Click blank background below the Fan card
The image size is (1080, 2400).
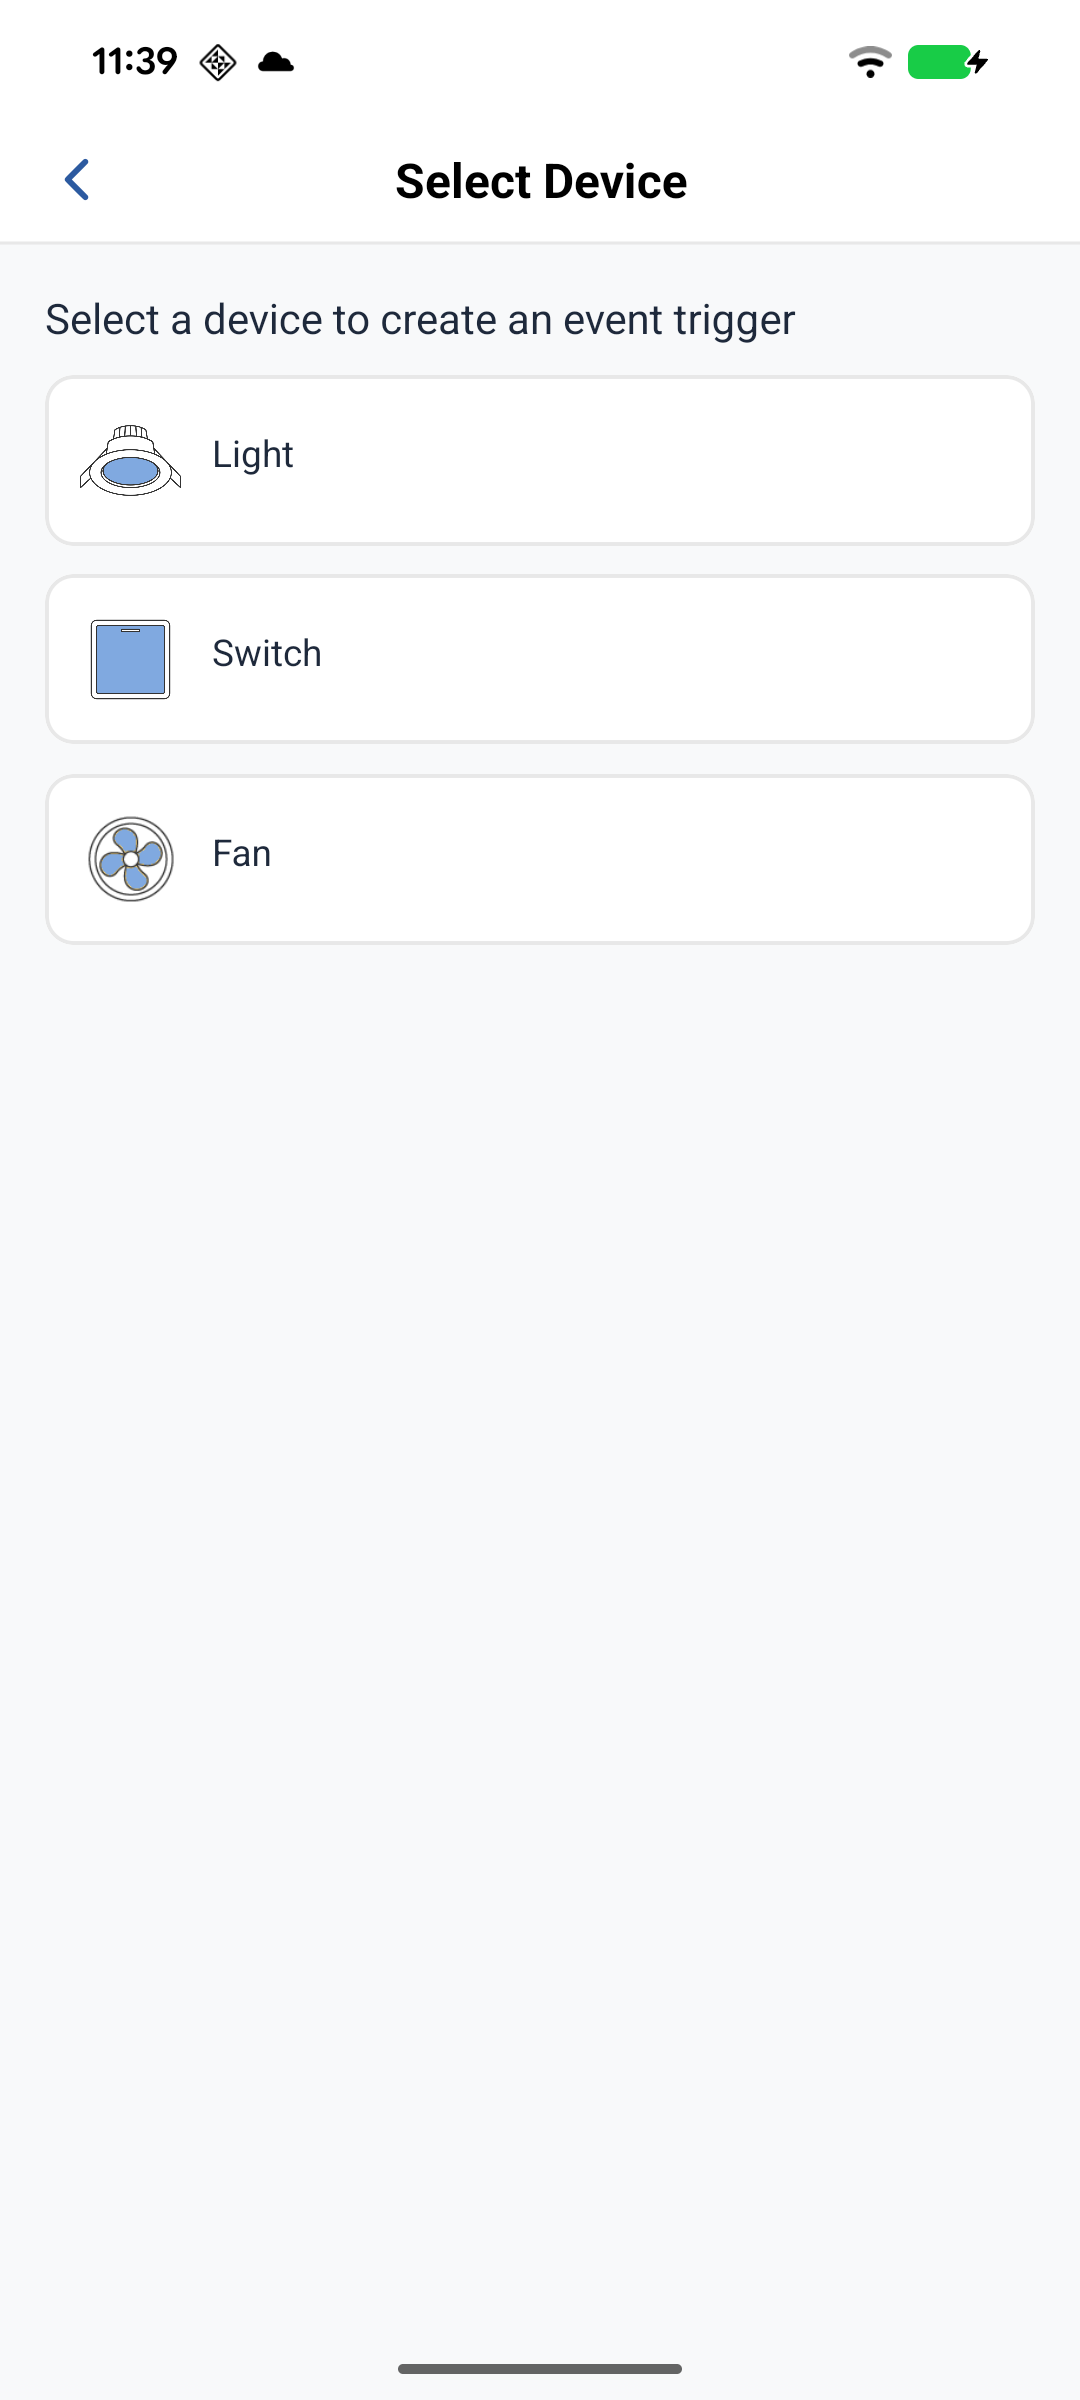(540, 1500)
